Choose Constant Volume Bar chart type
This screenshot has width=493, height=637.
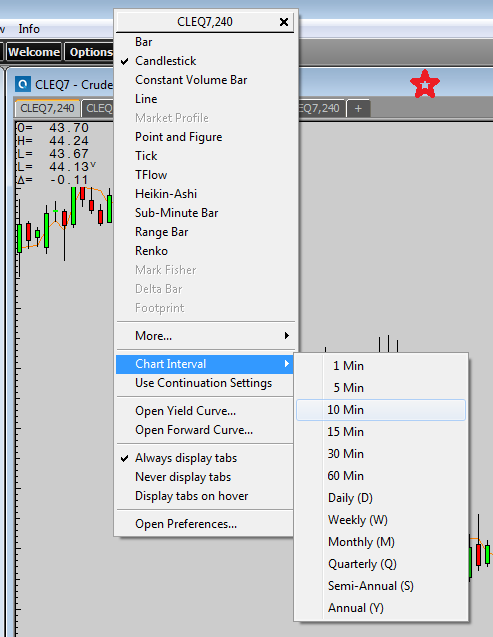pyautogui.click(x=205, y=80)
